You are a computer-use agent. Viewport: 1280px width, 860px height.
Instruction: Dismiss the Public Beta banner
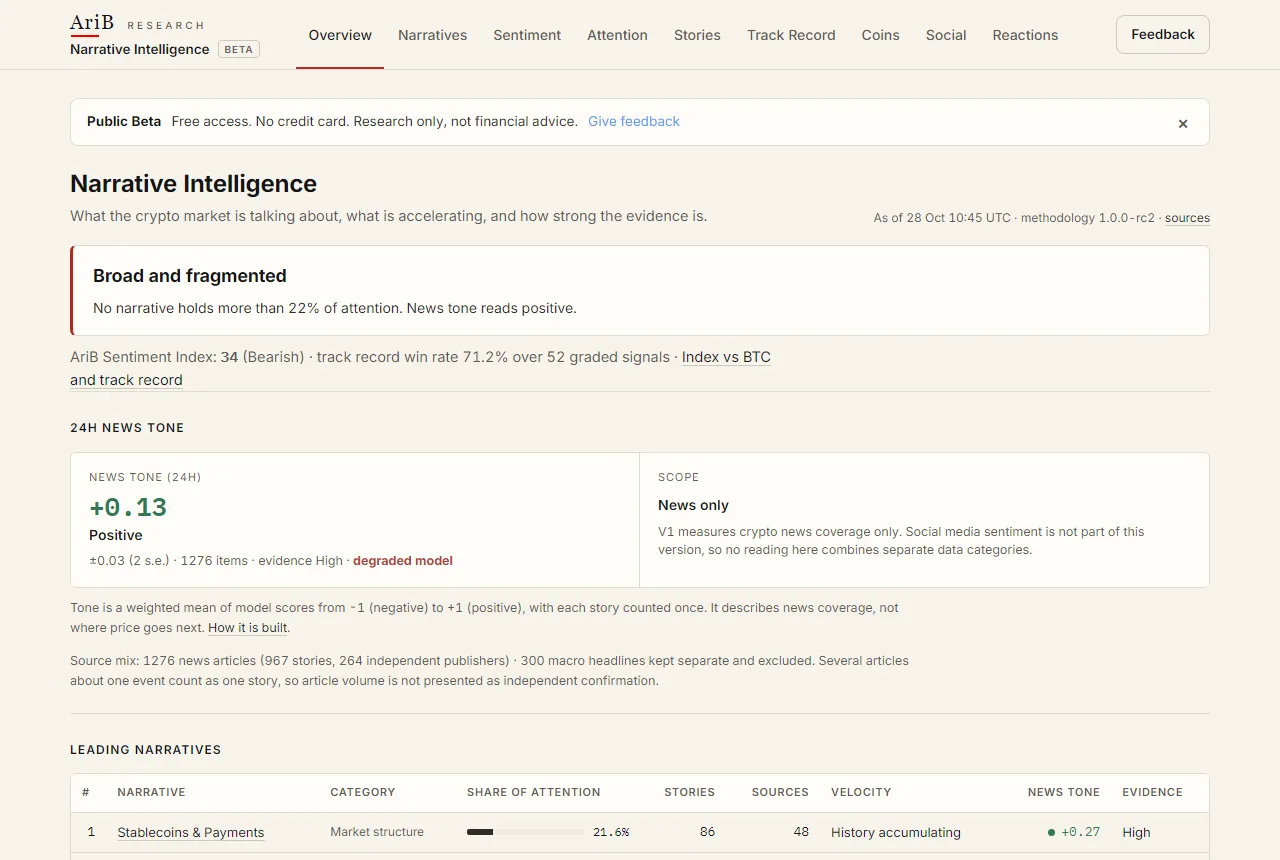click(1183, 124)
